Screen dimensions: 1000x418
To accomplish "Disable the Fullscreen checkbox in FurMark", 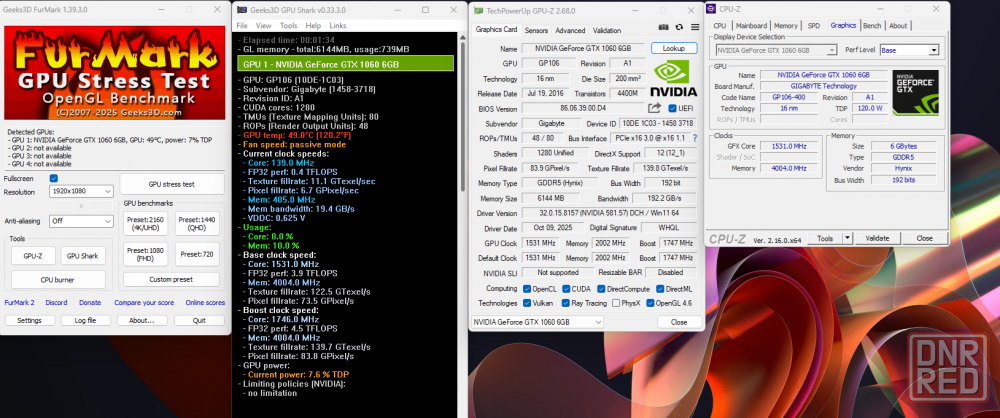I will click(x=53, y=178).
